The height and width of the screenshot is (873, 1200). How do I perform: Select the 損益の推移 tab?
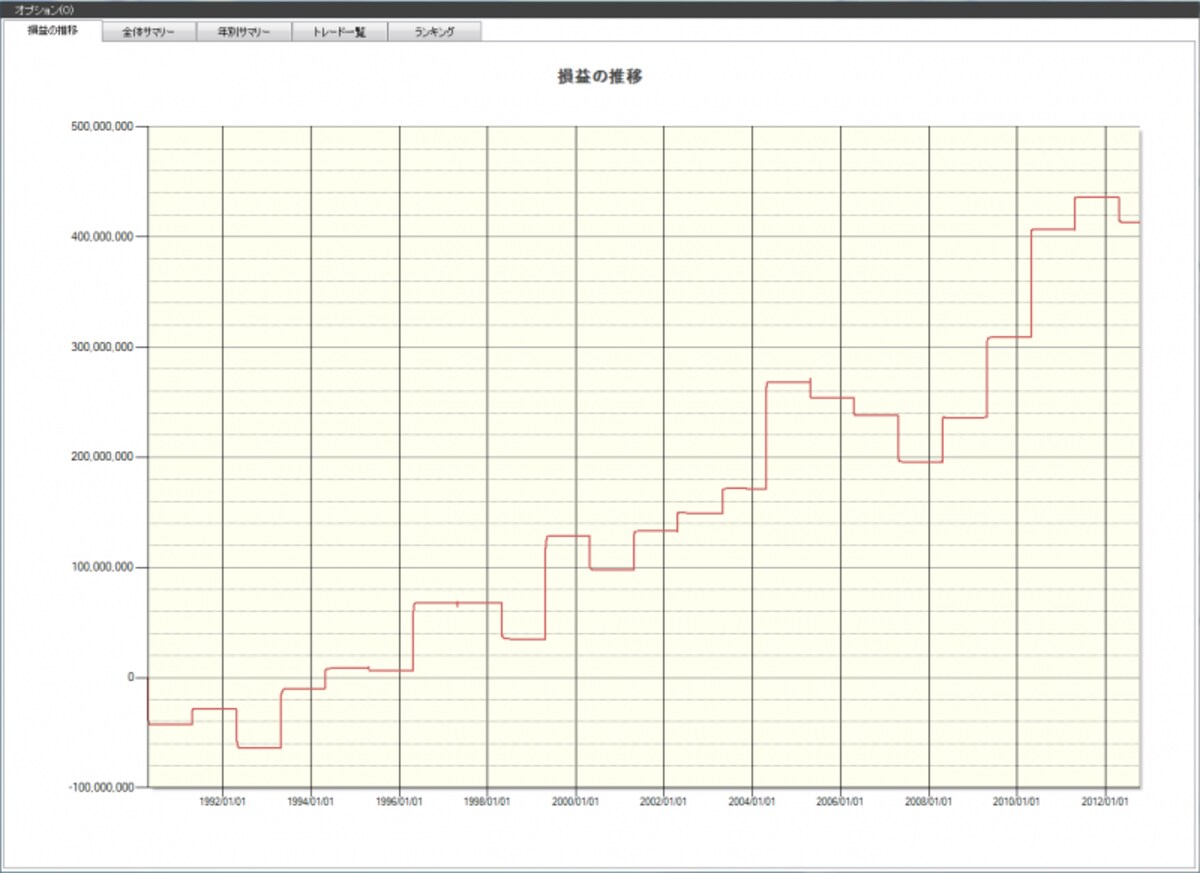coord(53,31)
